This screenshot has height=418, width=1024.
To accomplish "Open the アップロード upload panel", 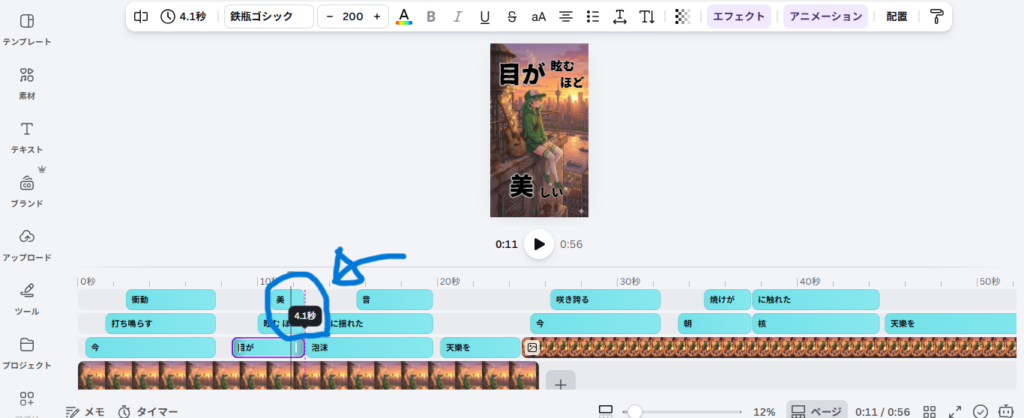I will [x=27, y=243].
